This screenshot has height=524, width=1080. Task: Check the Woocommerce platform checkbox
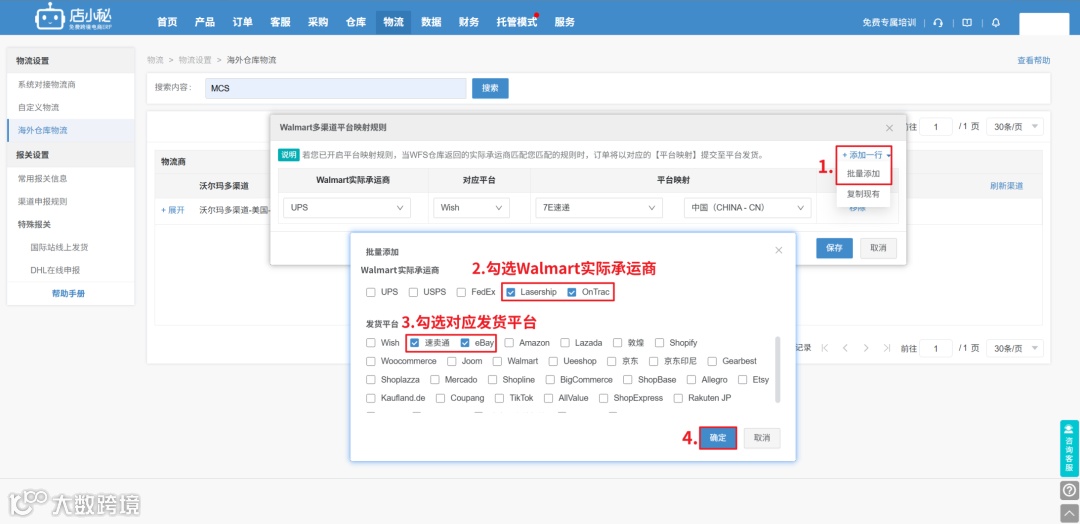pyautogui.click(x=371, y=361)
